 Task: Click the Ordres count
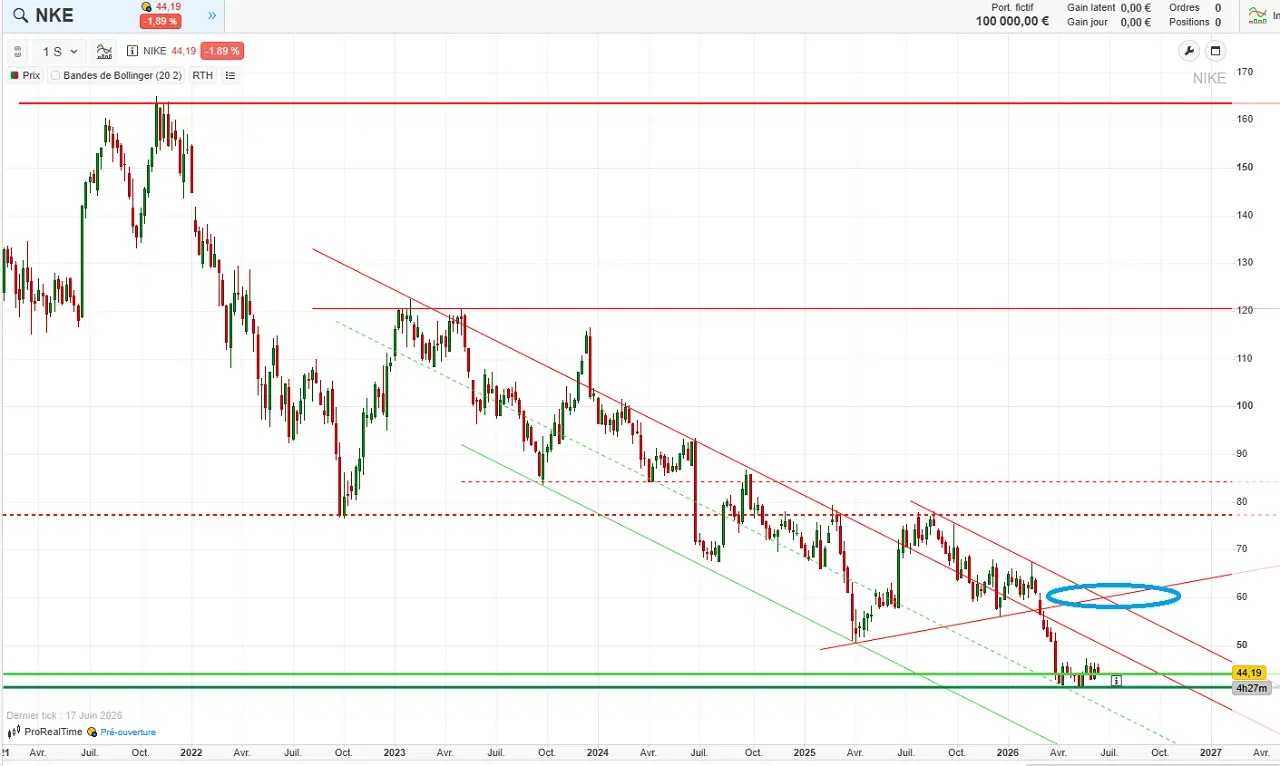pyautogui.click(x=1217, y=7)
